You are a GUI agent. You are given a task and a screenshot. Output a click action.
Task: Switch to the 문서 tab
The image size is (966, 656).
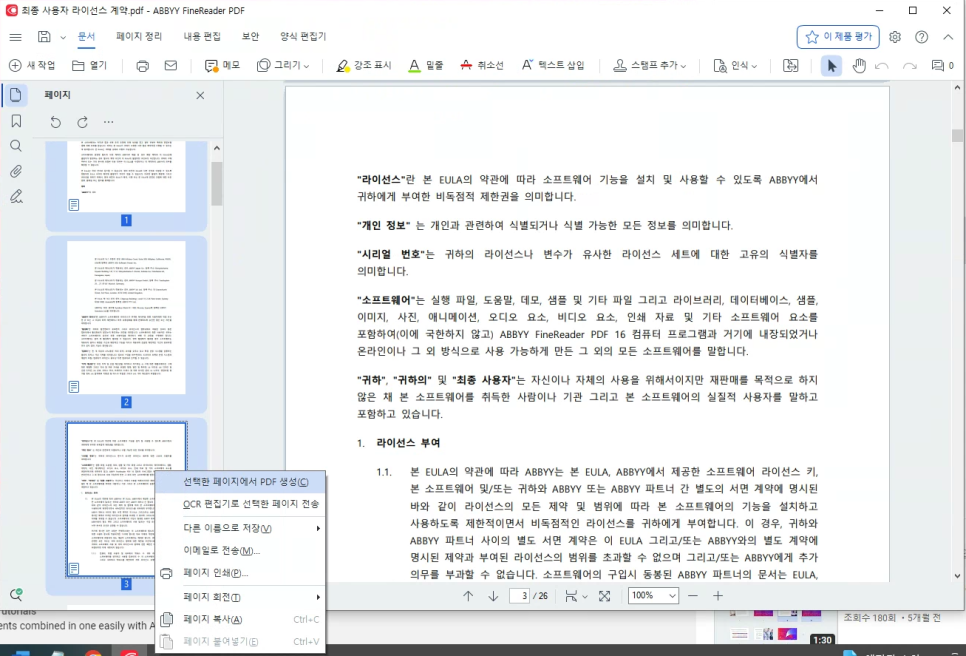[86, 36]
